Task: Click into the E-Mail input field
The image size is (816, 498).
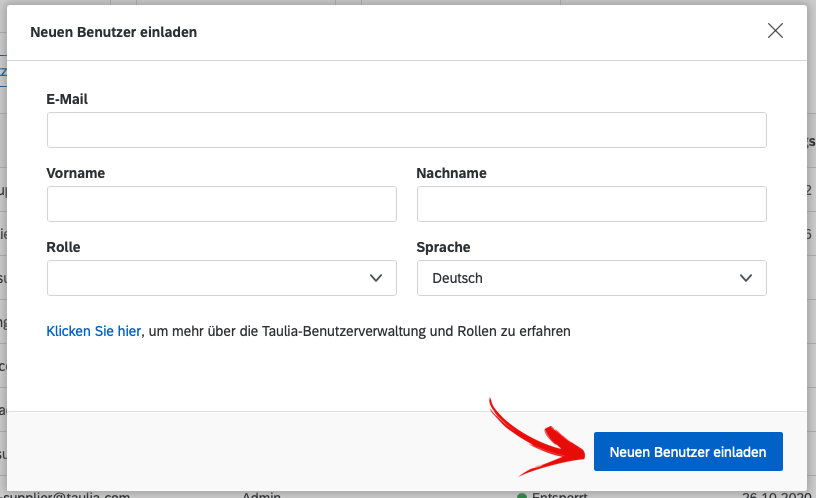Action: point(406,130)
